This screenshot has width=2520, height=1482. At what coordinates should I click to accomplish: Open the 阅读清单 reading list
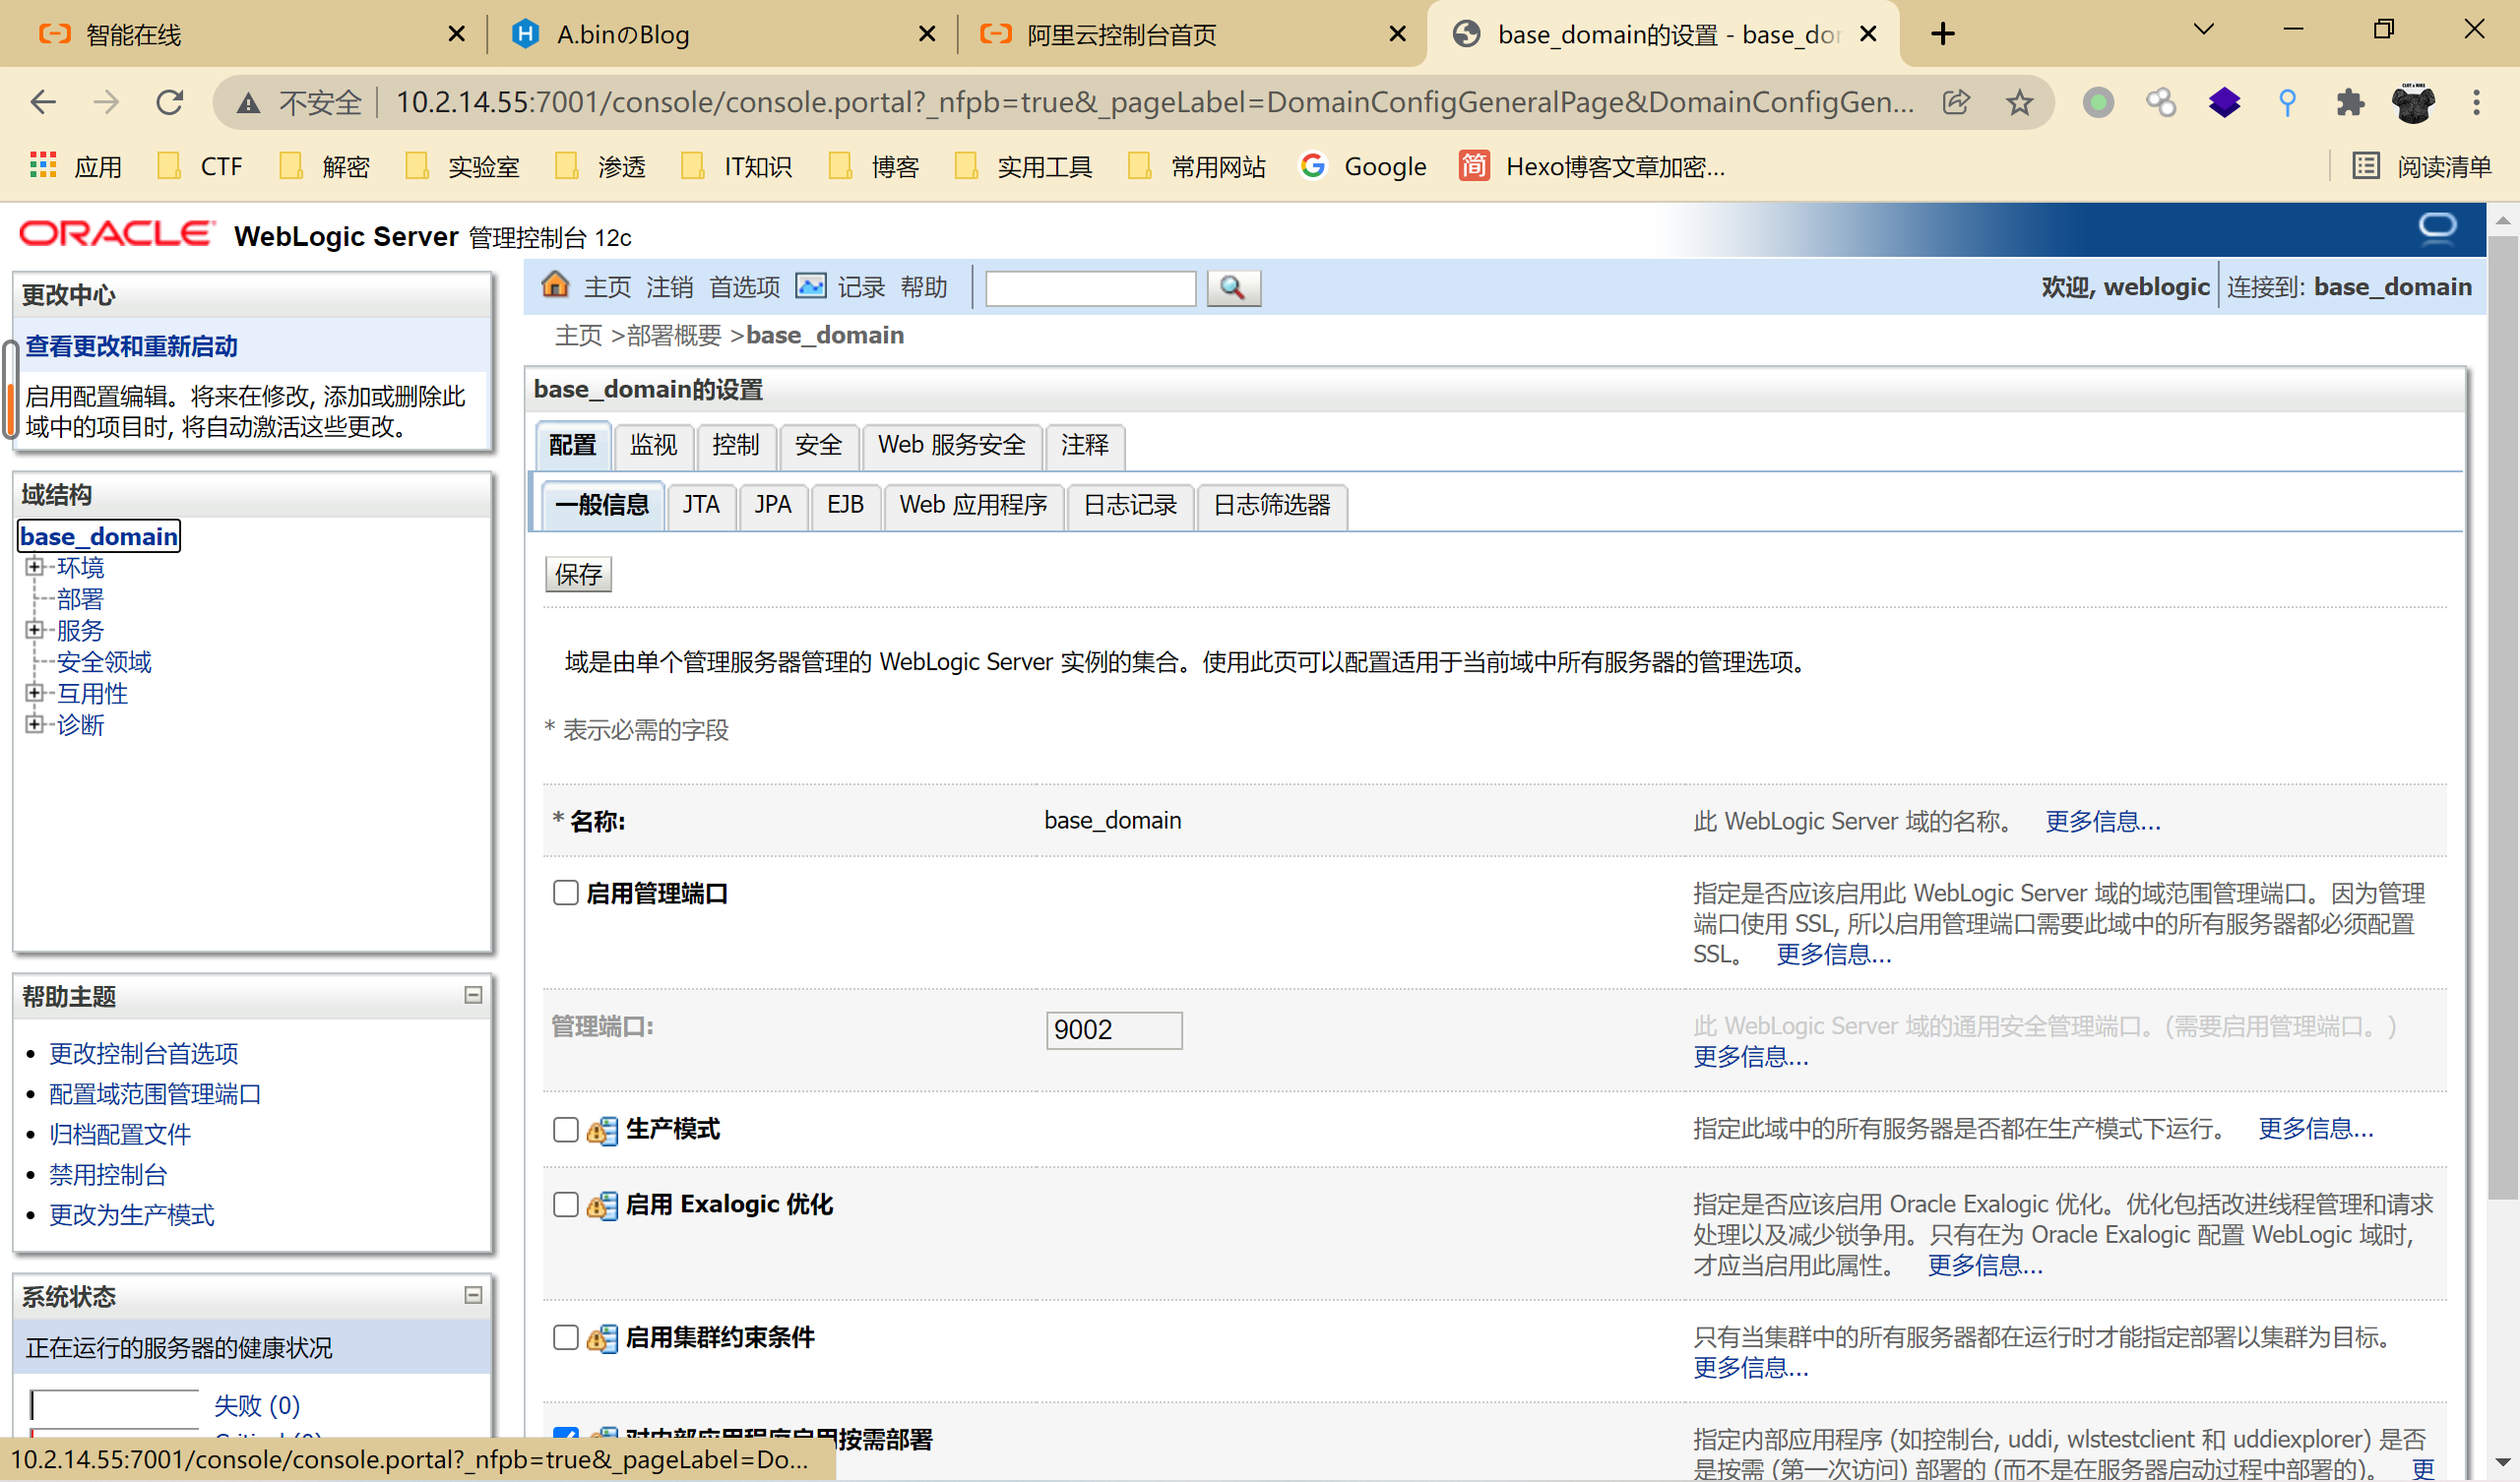(x=2421, y=166)
